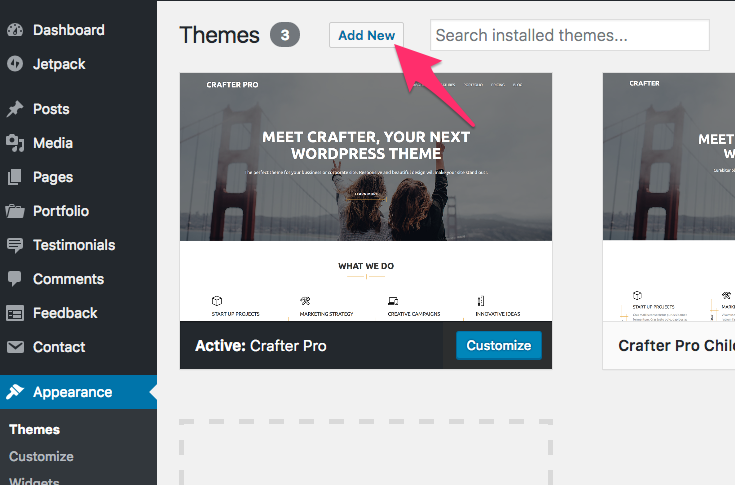Click the Crafter Pro Child theme name
The height and width of the screenshot is (485, 735).
(x=676, y=345)
